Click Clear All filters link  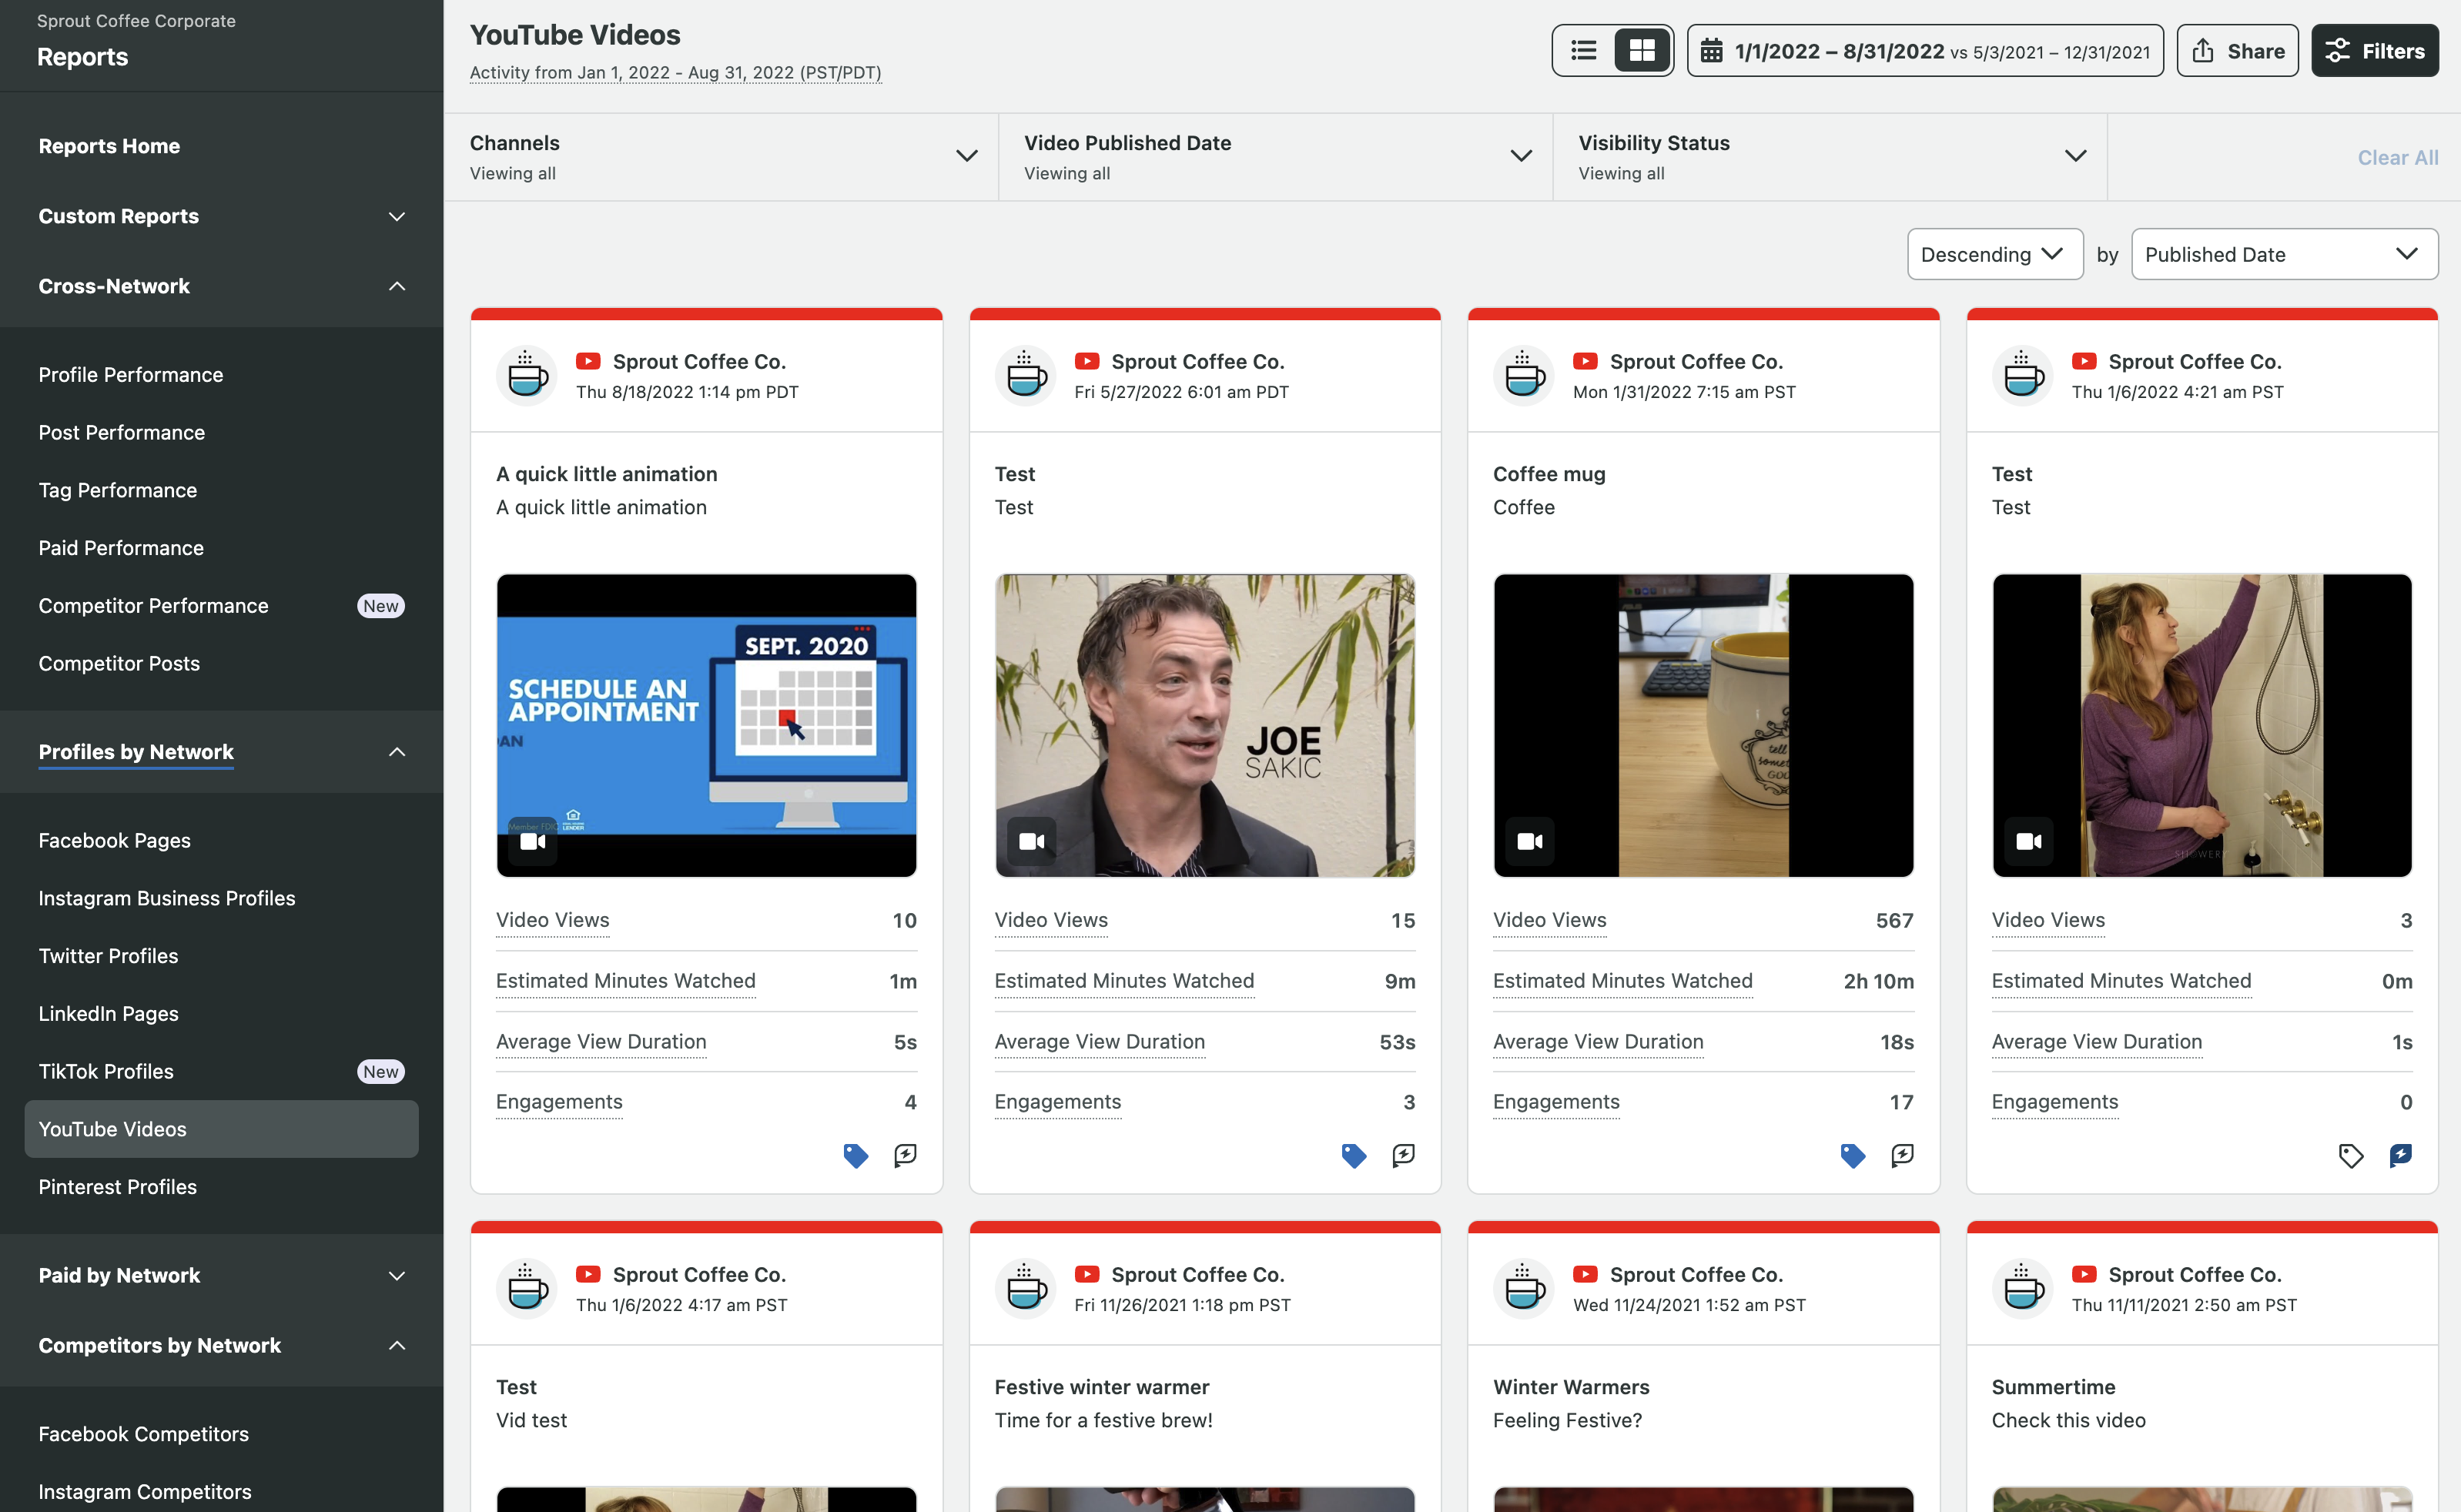tap(2397, 157)
